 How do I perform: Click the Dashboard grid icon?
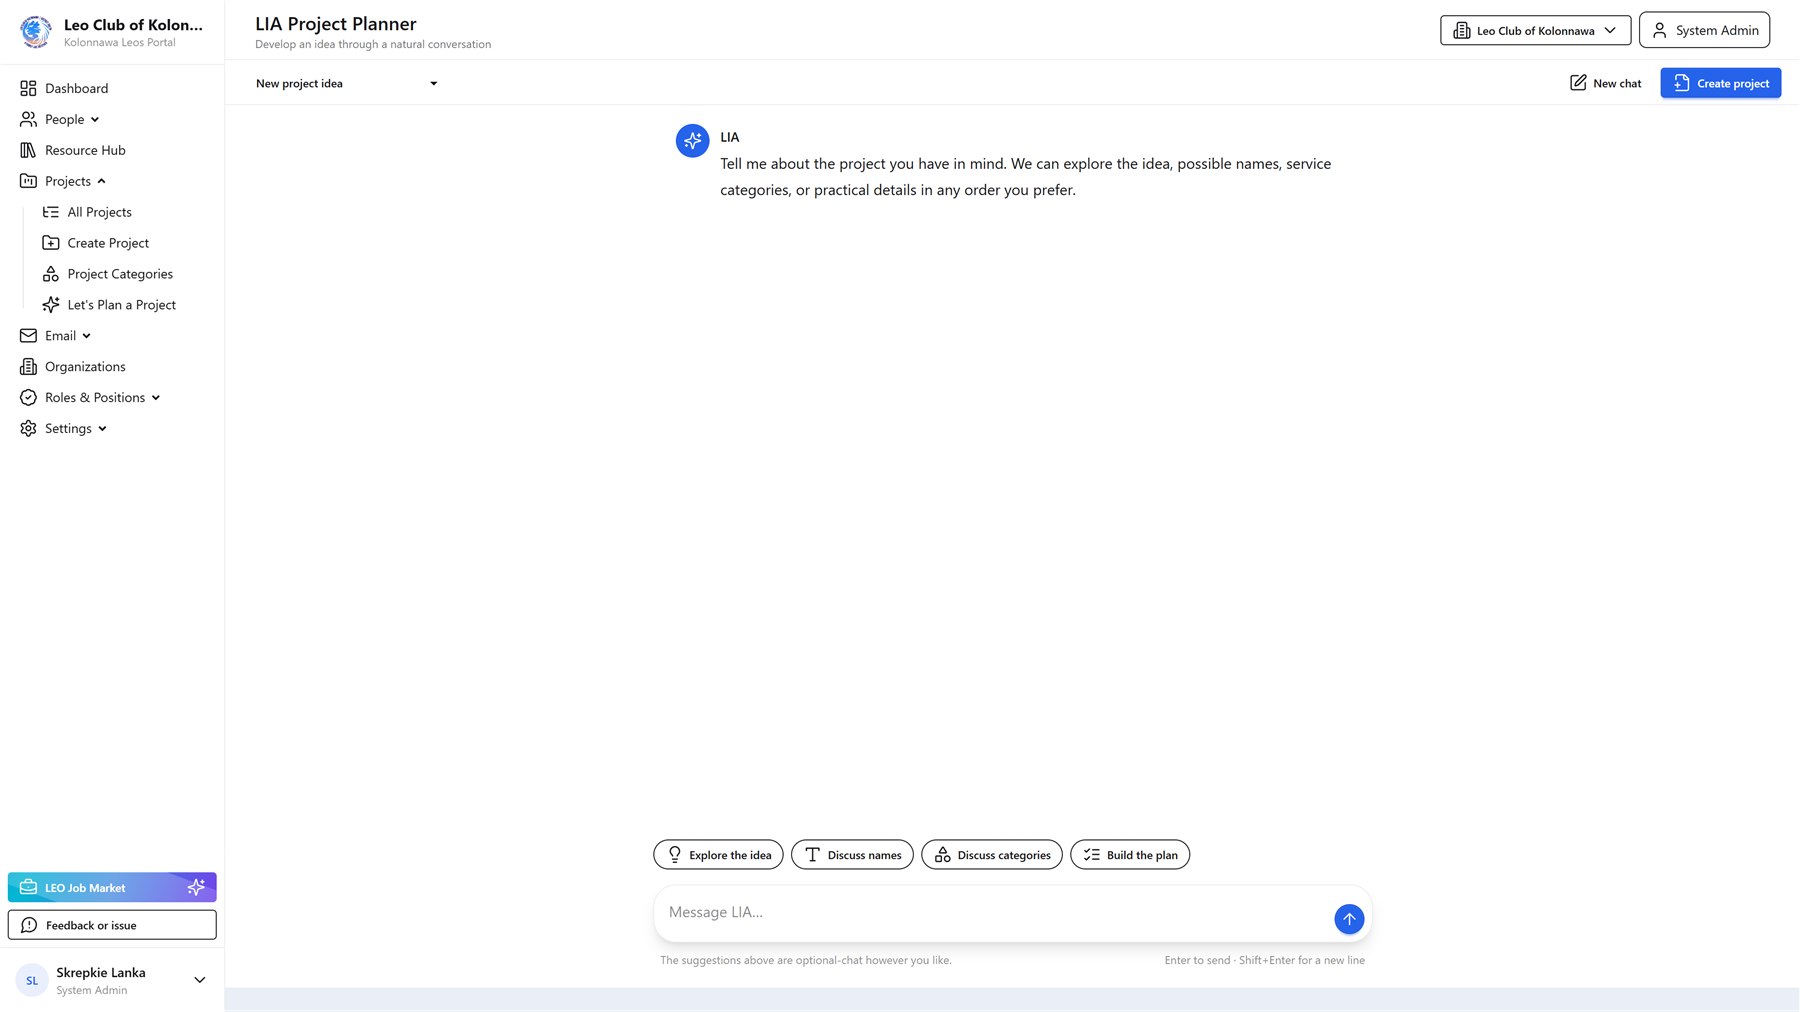[28, 88]
